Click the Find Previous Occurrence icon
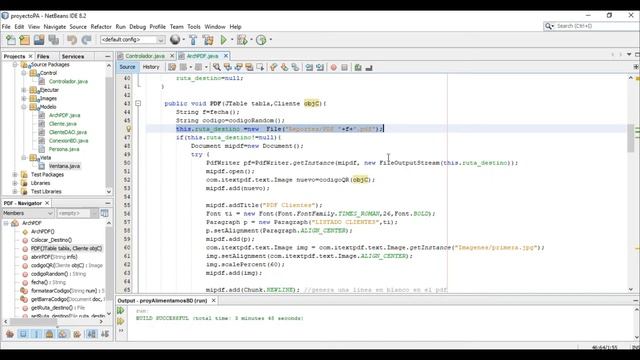This screenshot has height=360, width=640. pyautogui.click(x=227, y=67)
